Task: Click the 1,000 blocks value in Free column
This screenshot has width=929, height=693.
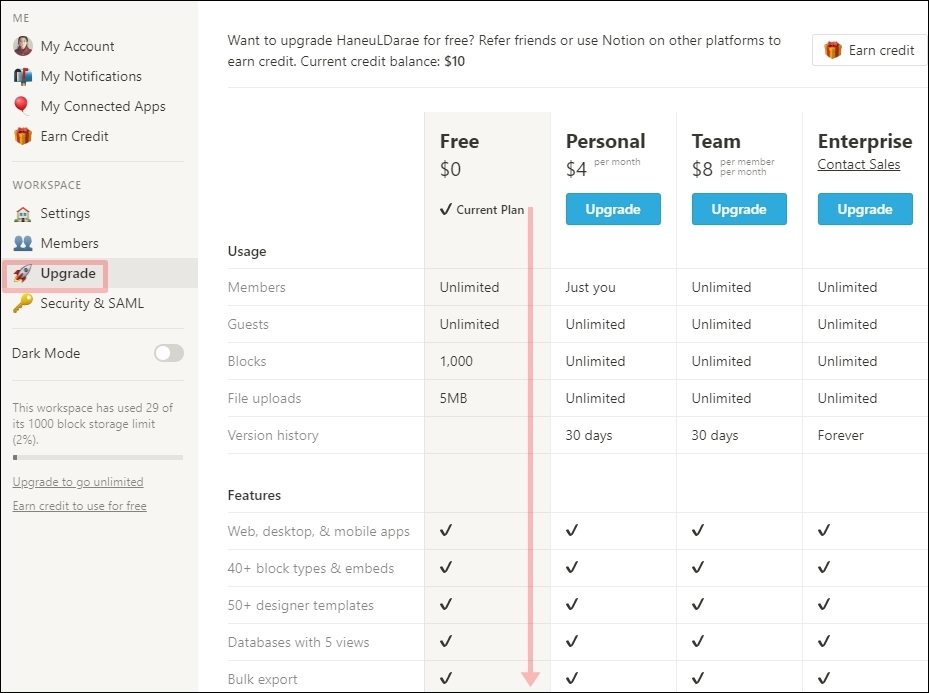Action: [456, 361]
